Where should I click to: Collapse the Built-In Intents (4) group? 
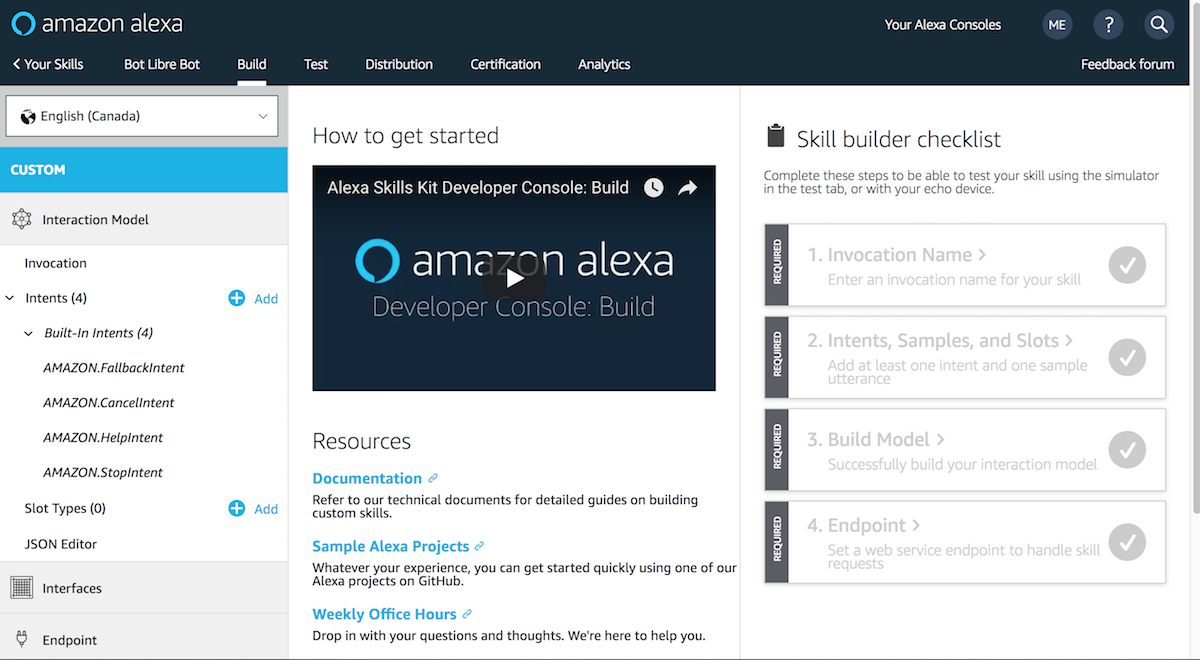(29, 333)
